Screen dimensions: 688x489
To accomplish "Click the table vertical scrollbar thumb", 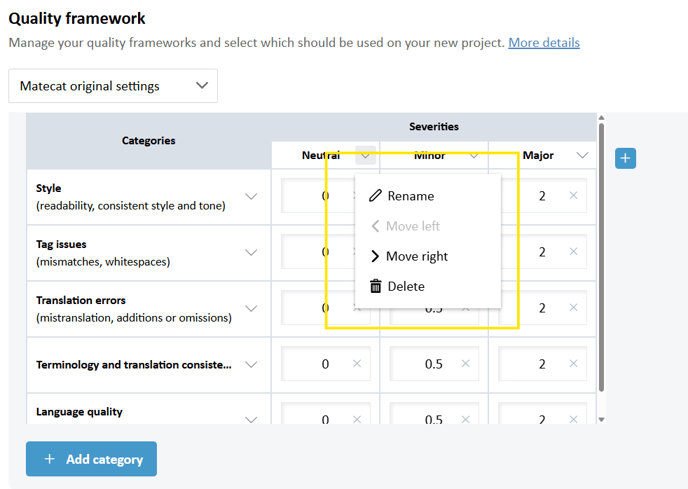I will tap(601, 257).
